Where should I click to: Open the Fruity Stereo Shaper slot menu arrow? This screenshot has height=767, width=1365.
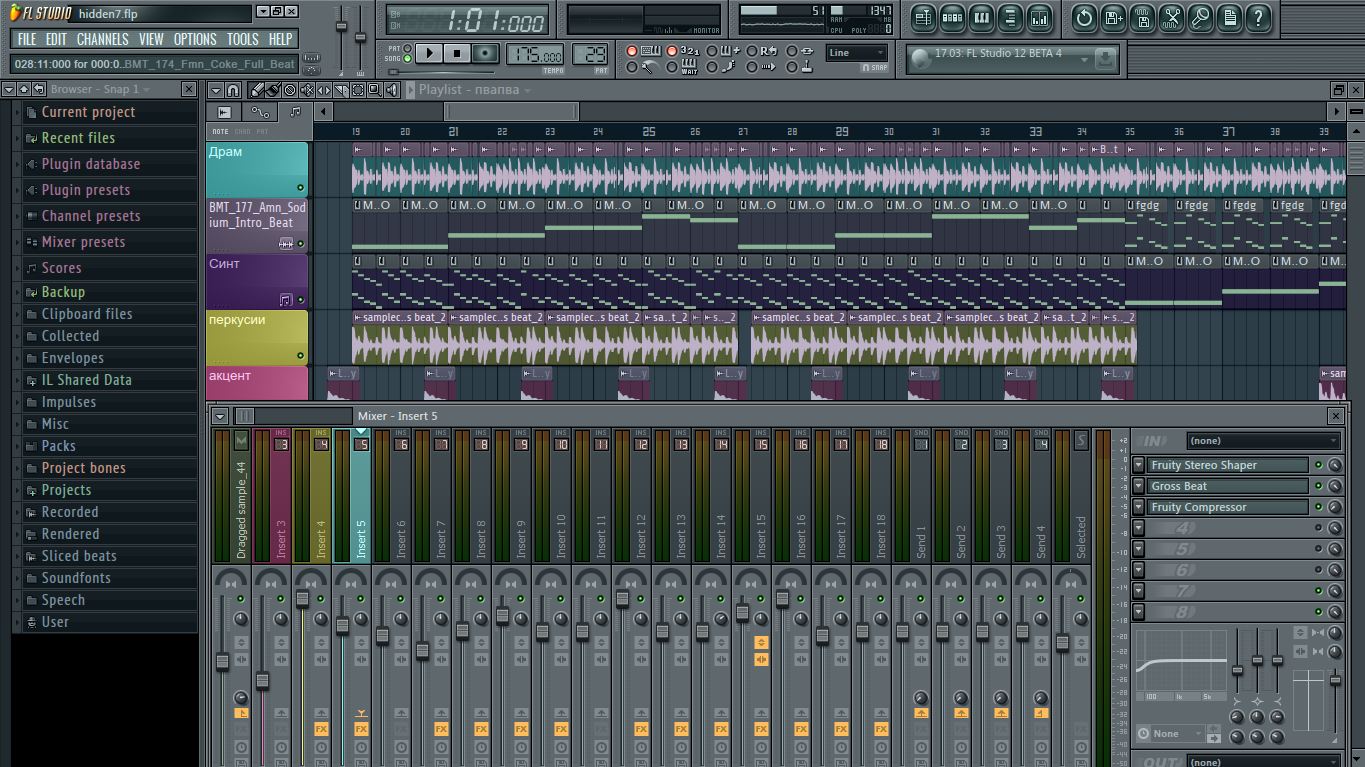coord(1138,465)
